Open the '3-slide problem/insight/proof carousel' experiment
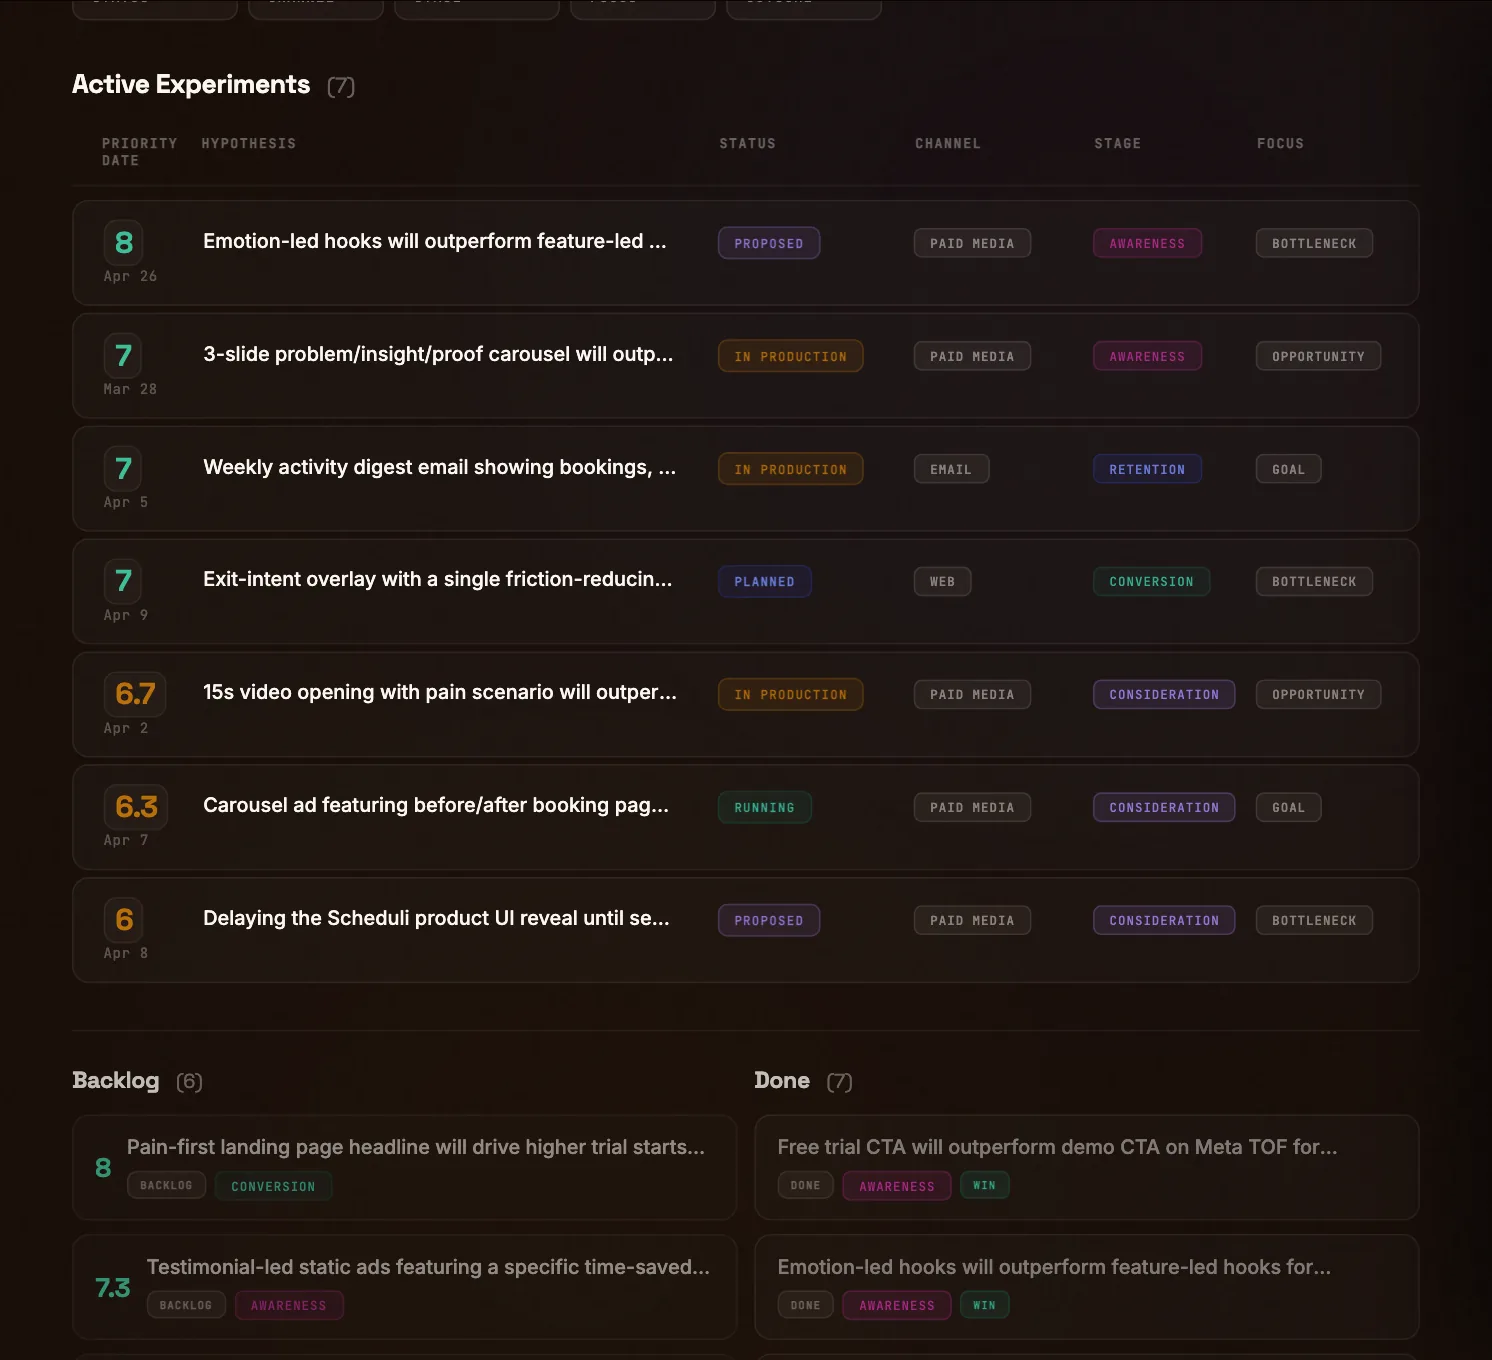Screen dimensions: 1492x1360 coord(745,366)
